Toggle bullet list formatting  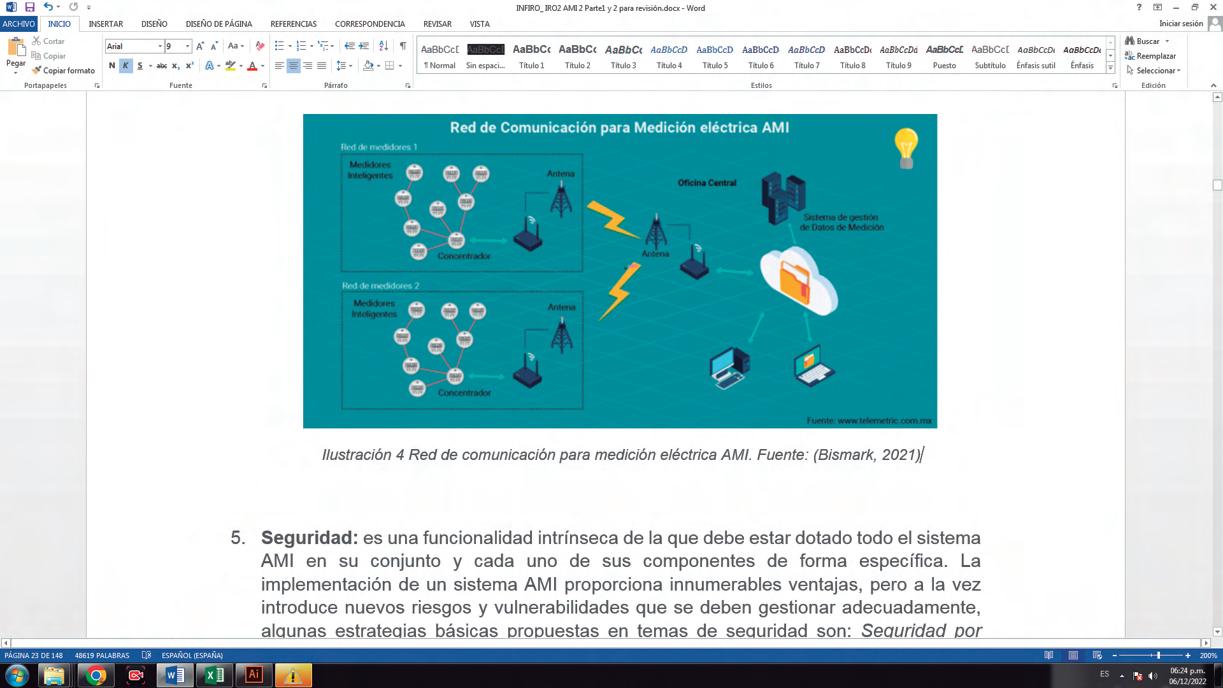pyautogui.click(x=279, y=46)
